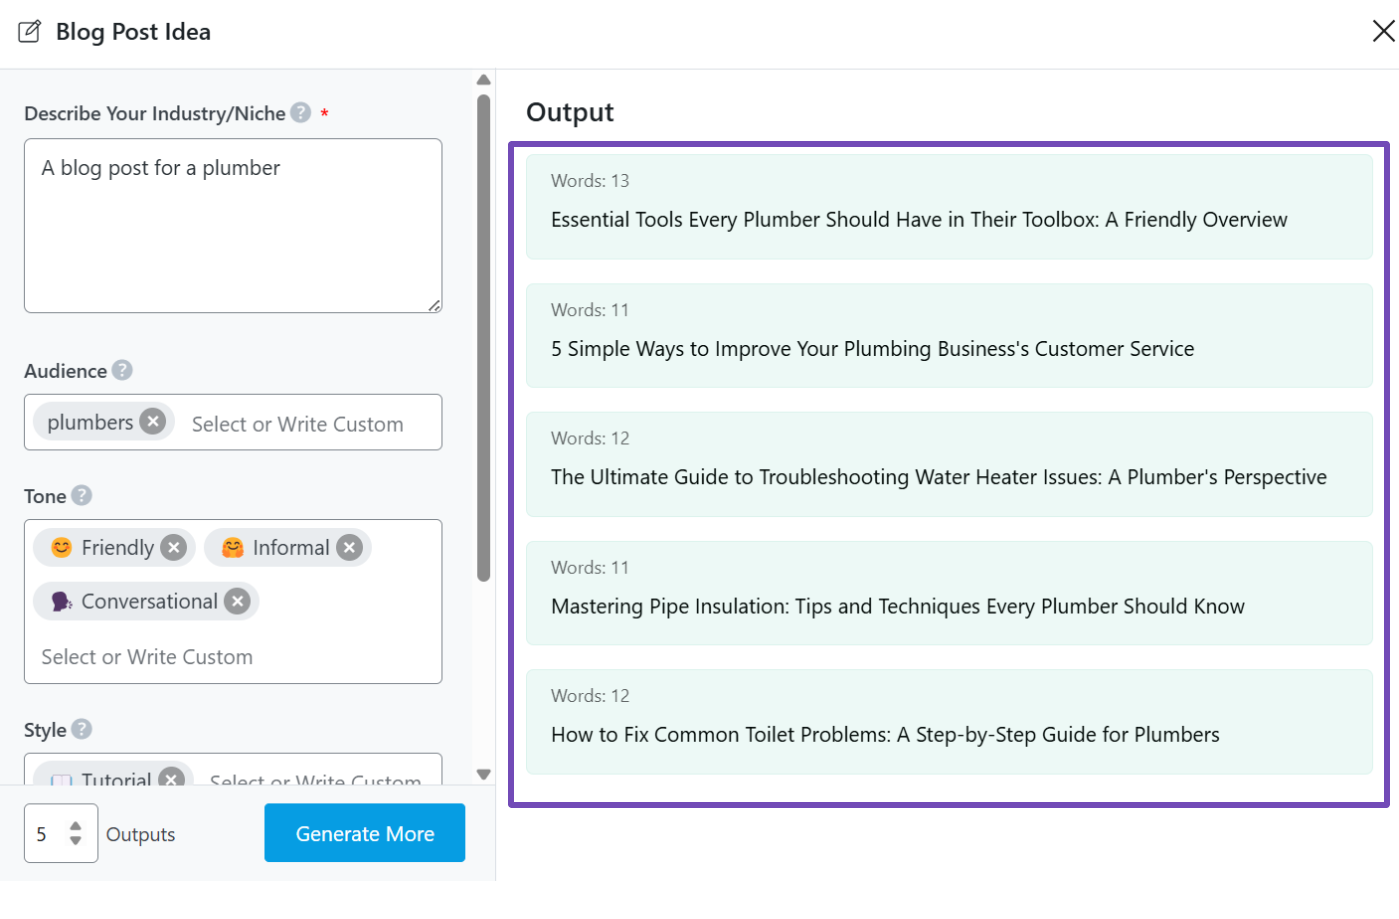Remove the Informal tone tag
Image resolution: width=1399 pixels, height=919 pixels.
click(x=349, y=547)
